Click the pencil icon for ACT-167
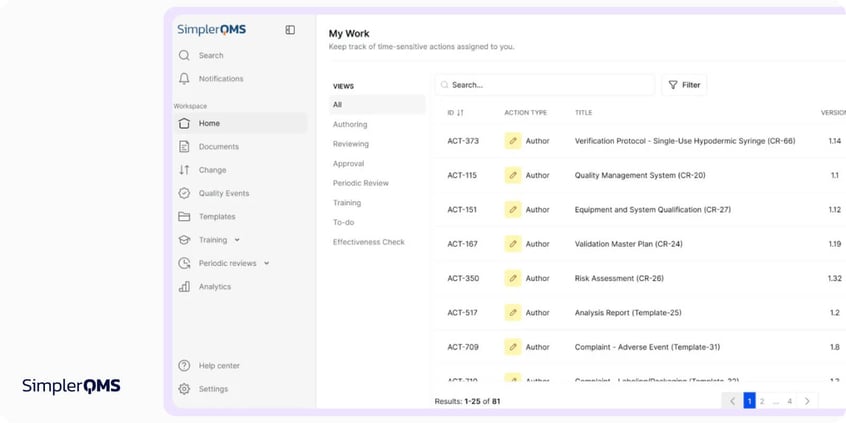This screenshot has height=423, width=846. click(x=513, y=244)
